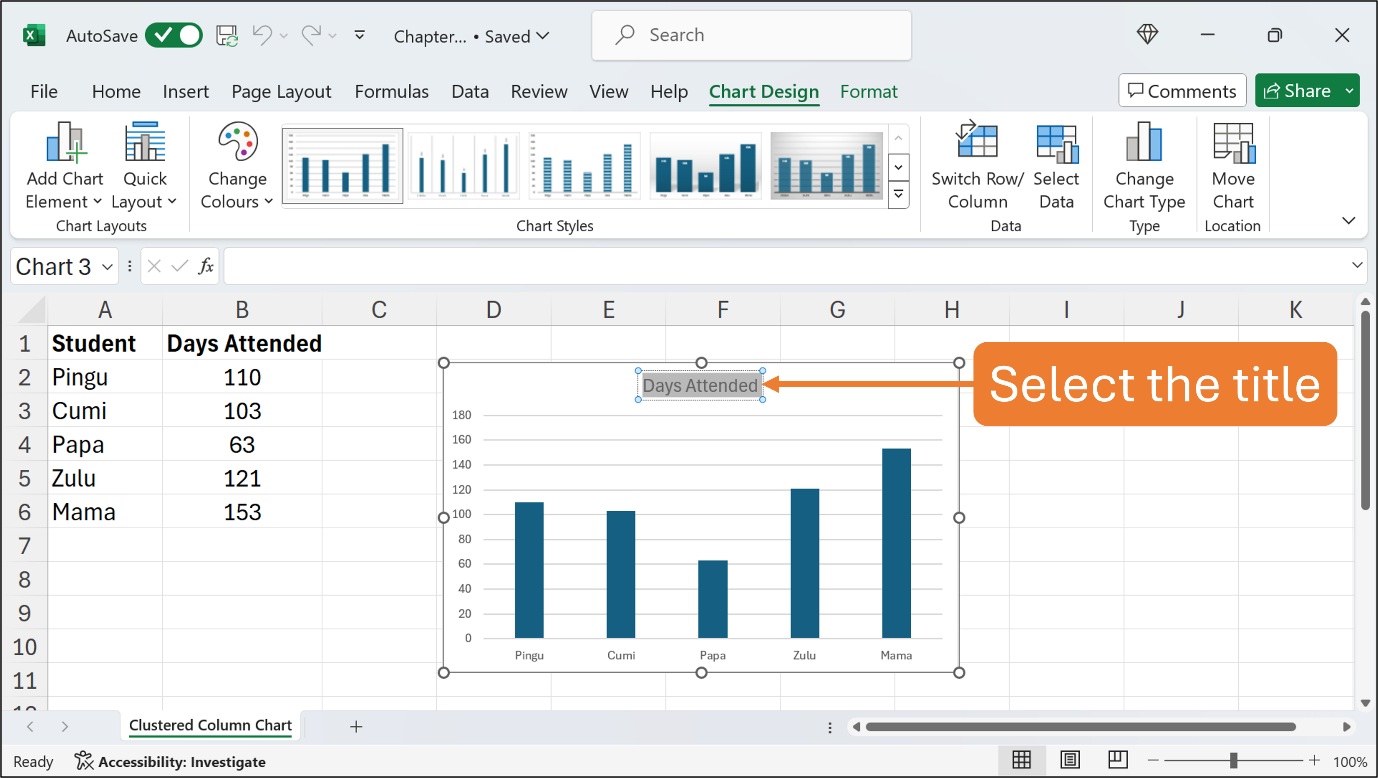Open the Quick Layout gallery
Image resolution: width=1378 pixels, height=778 pixels.
click(x=145, y=166)
